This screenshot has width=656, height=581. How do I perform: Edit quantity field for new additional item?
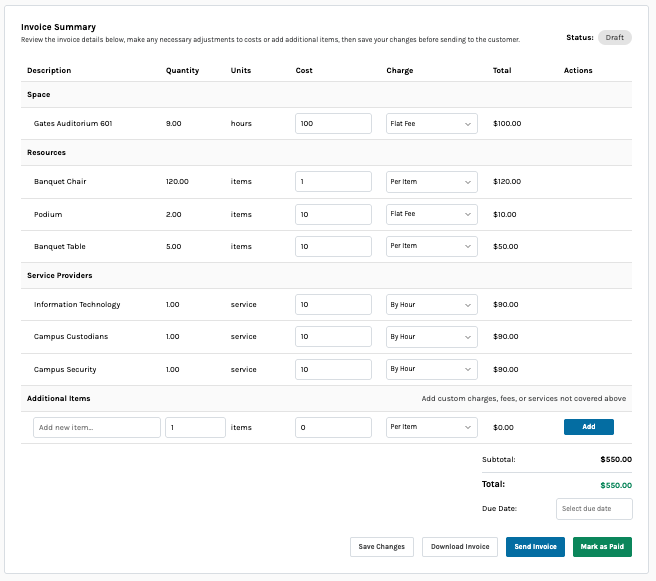click(195, 427)
